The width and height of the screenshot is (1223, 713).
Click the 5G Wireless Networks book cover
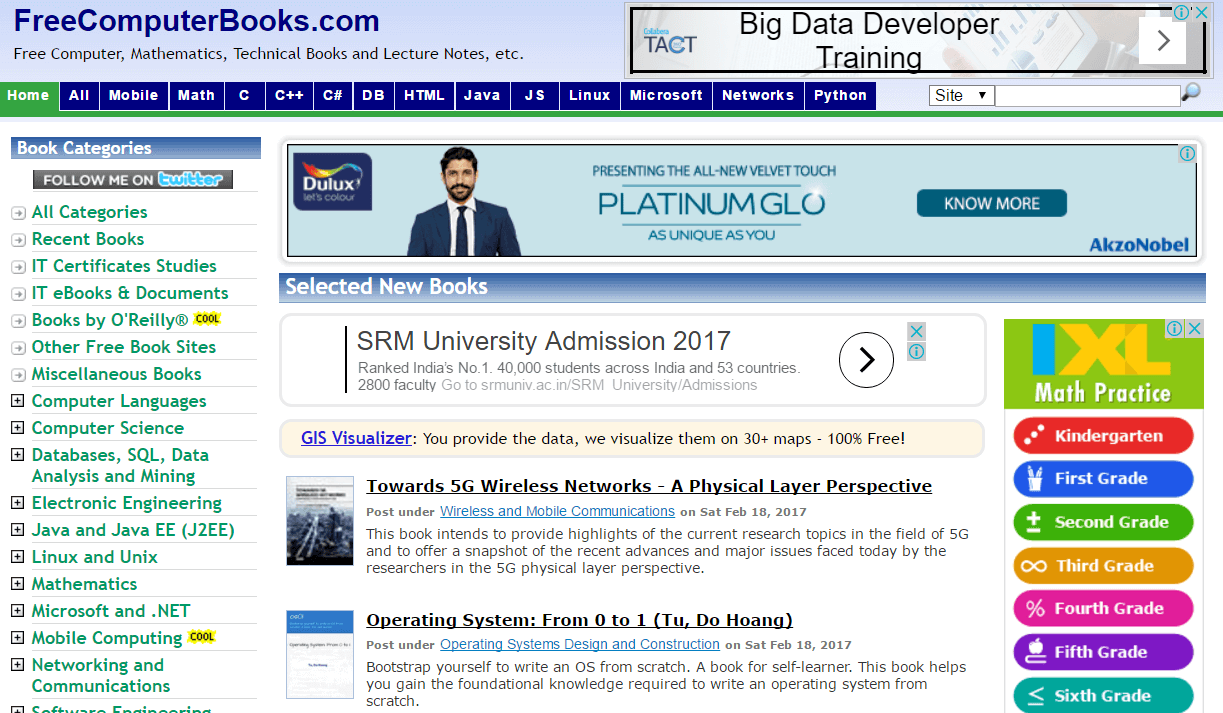tap(320, 521)
